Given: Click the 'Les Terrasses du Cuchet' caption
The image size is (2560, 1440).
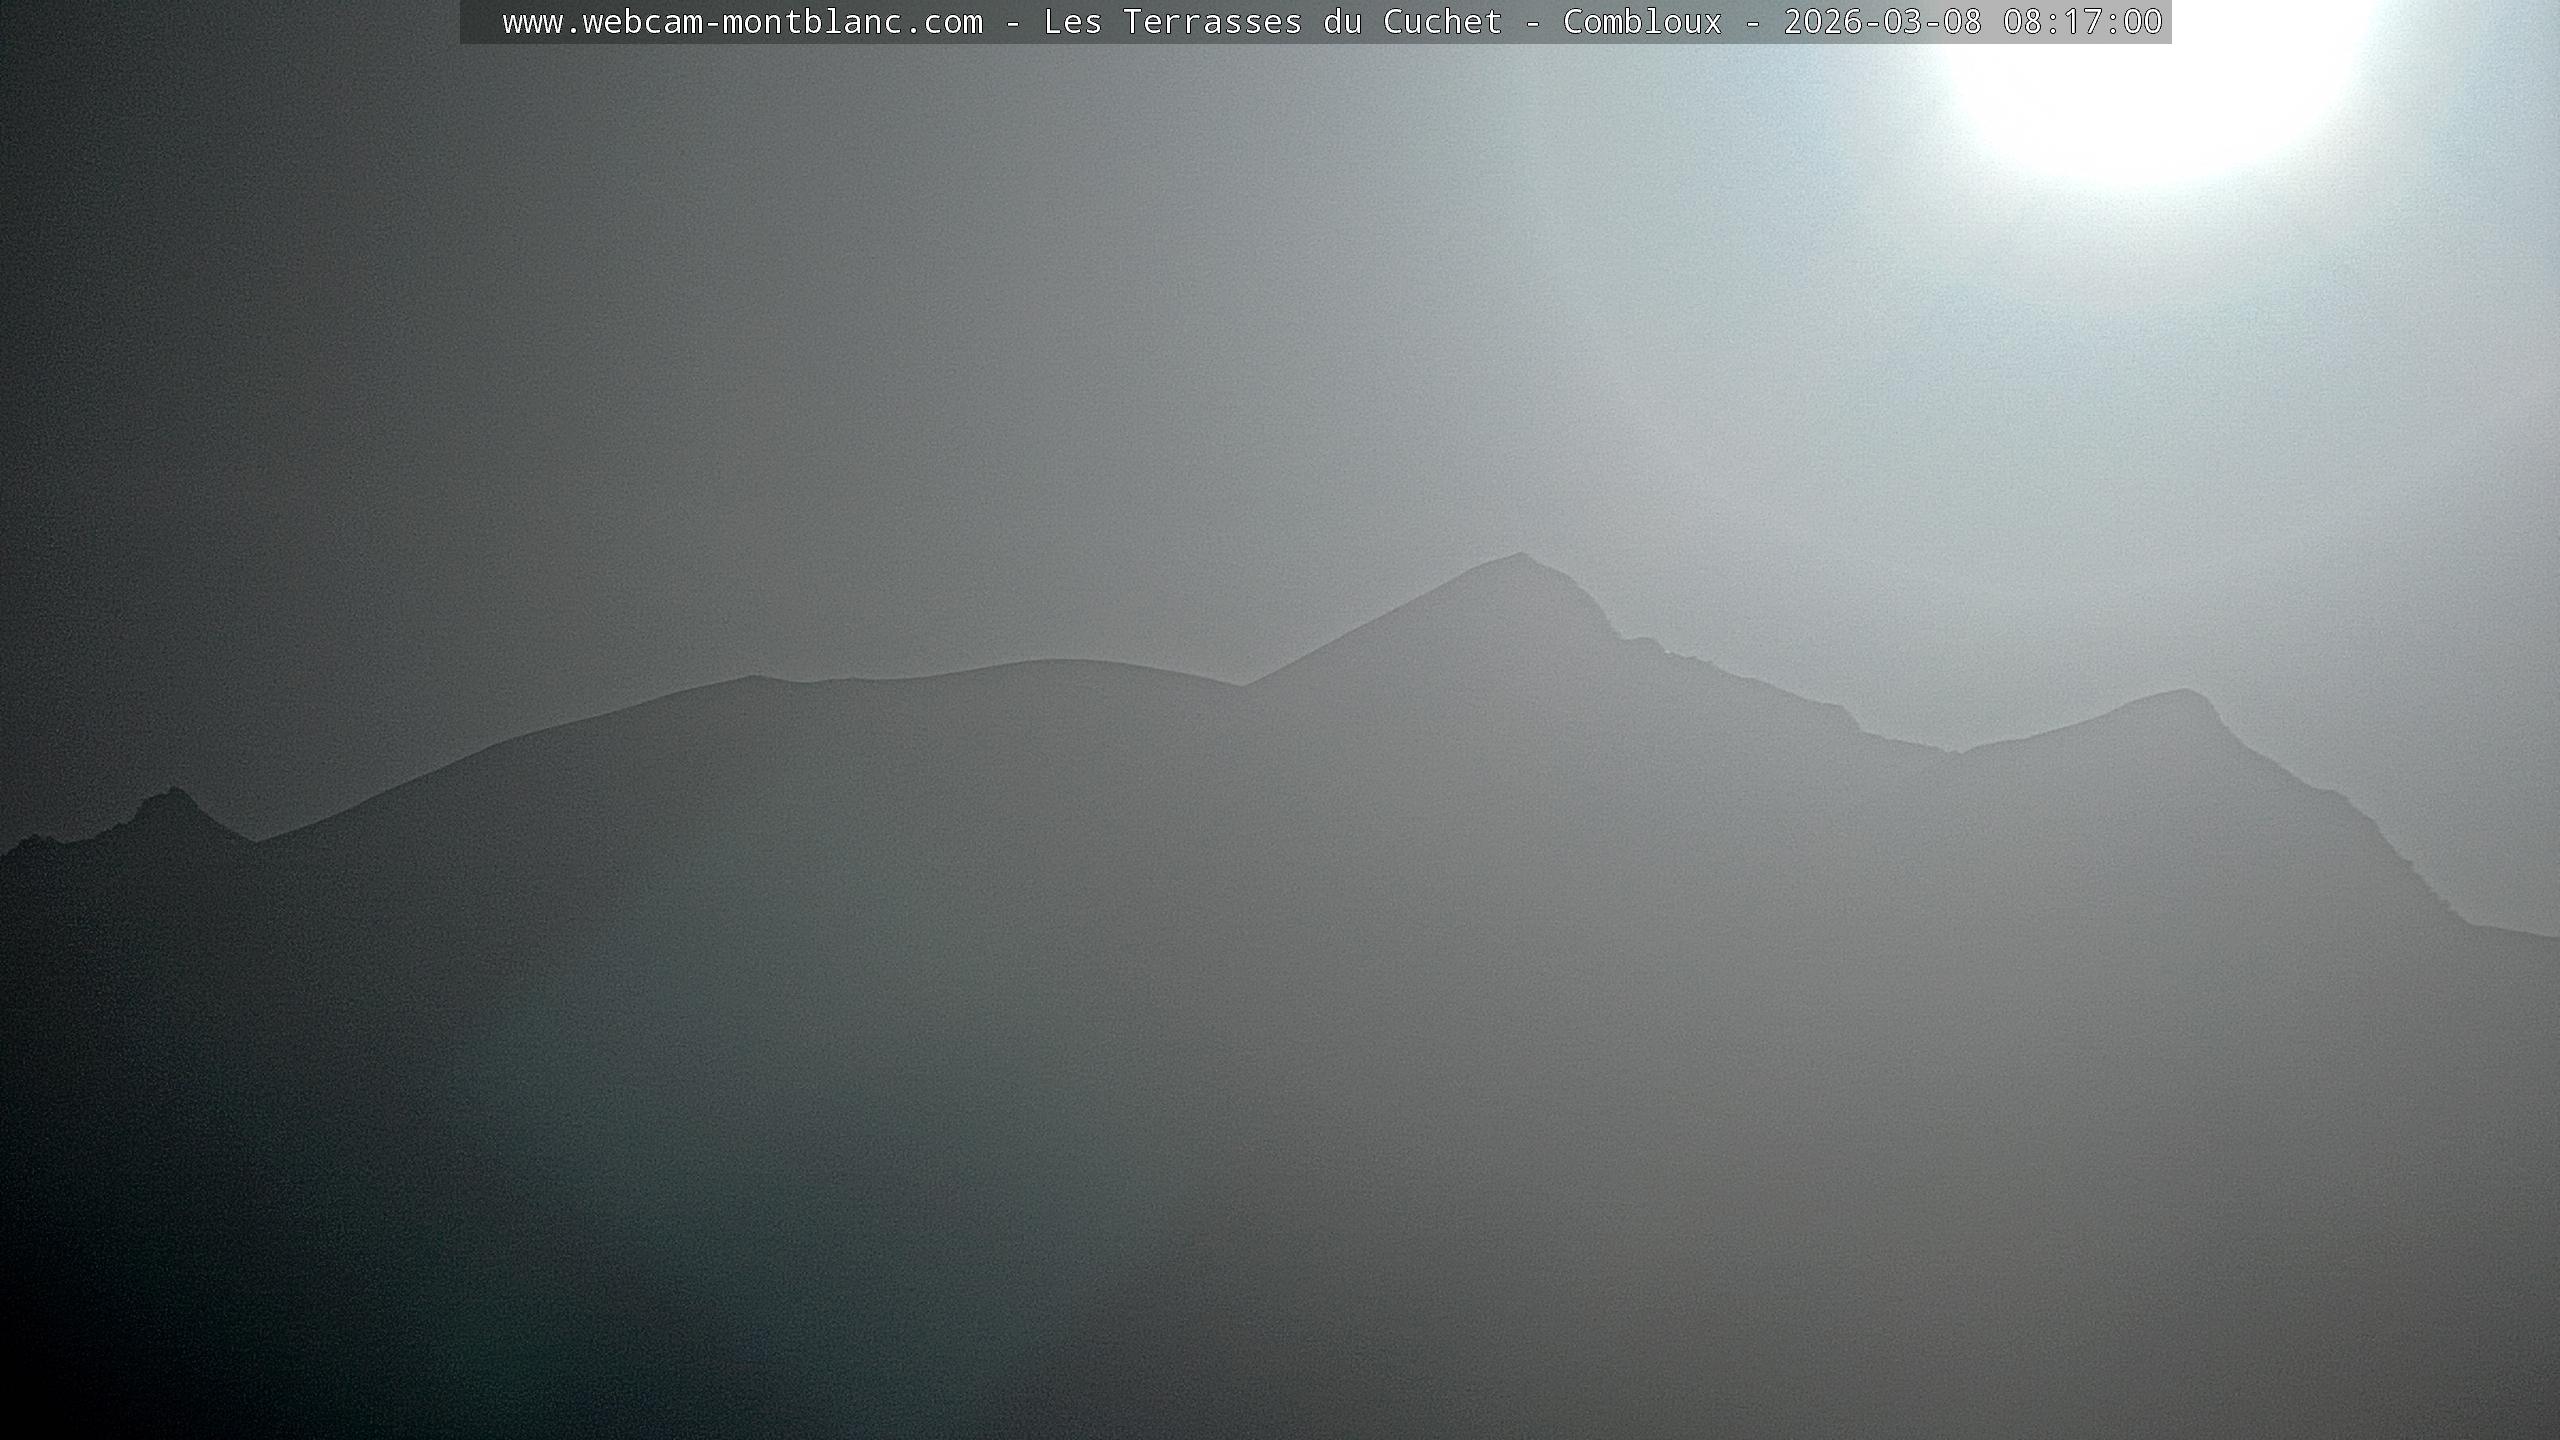Looking at the screenshot, I should (1272, 22).
